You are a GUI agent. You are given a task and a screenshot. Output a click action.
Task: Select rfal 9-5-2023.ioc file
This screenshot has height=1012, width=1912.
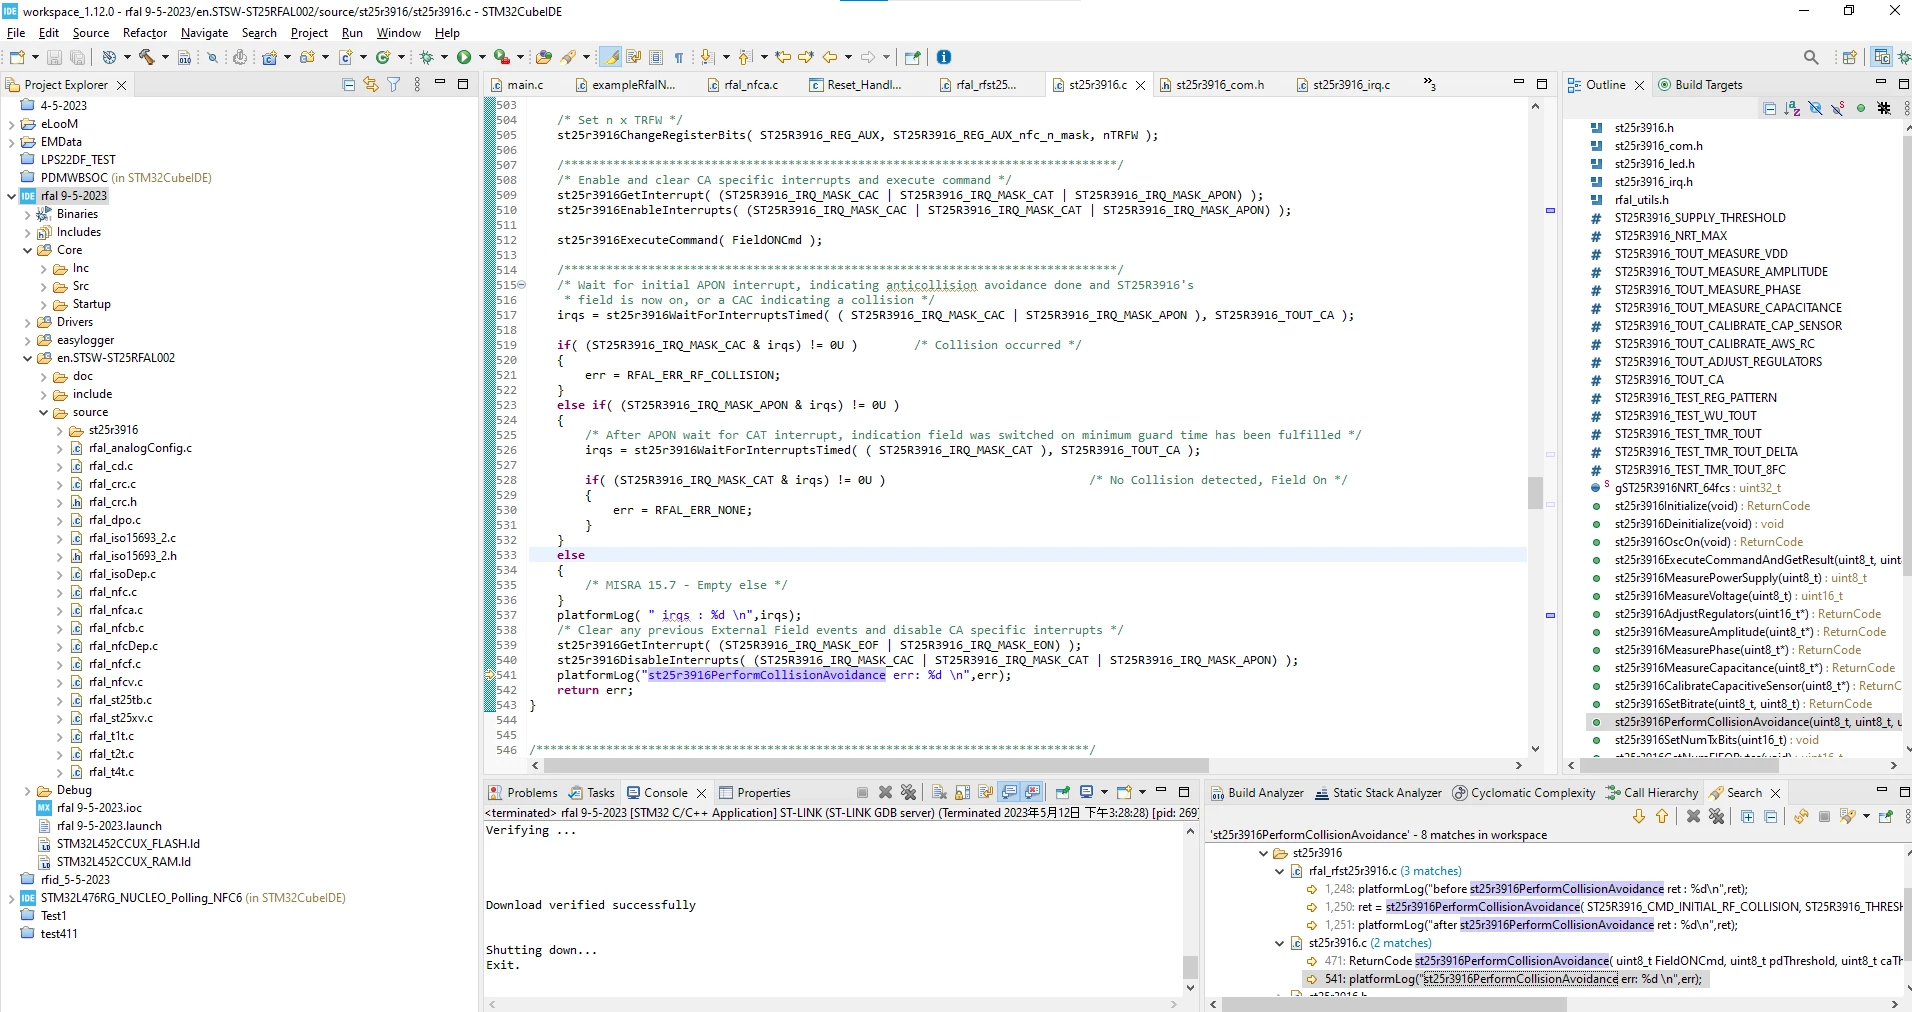pyautogui.click(x=88, y=808)
